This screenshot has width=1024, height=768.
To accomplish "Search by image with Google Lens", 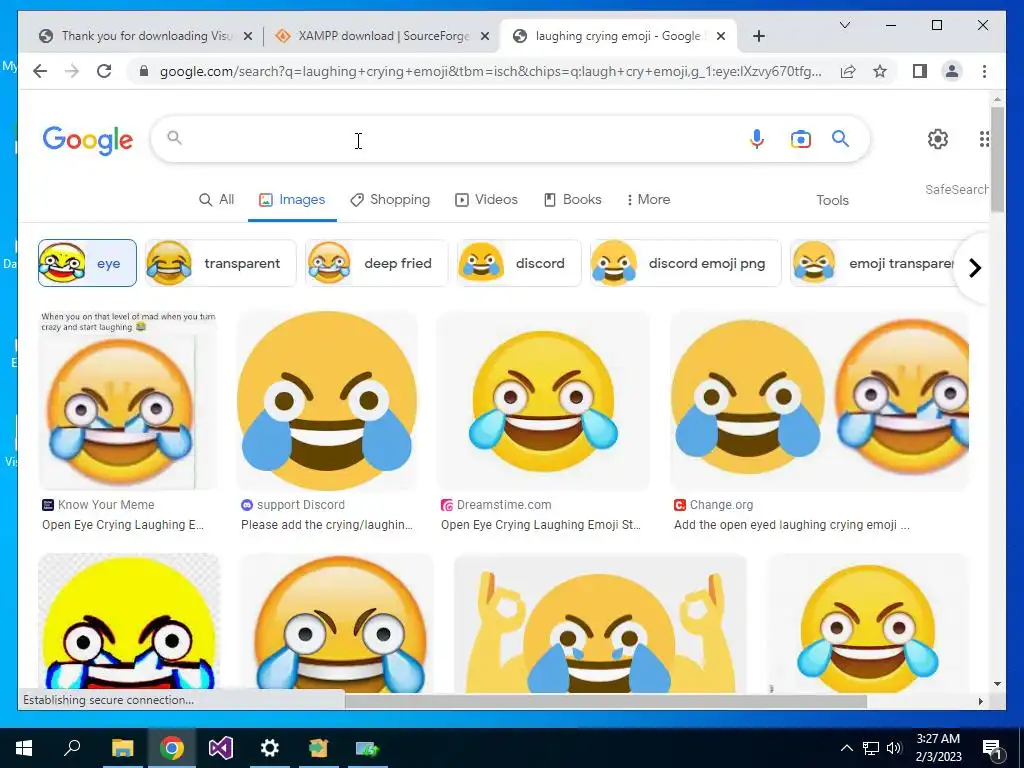I will (801, 139).
